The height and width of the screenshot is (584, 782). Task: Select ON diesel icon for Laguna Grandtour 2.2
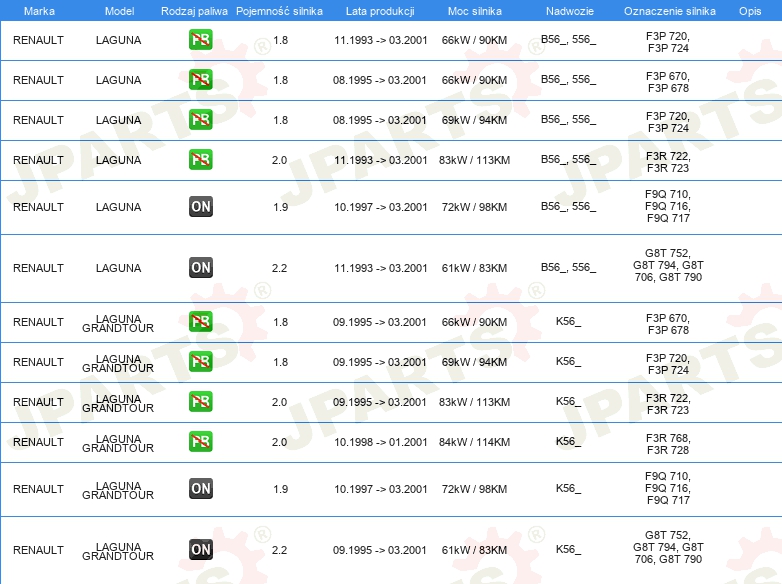point(200,549)
